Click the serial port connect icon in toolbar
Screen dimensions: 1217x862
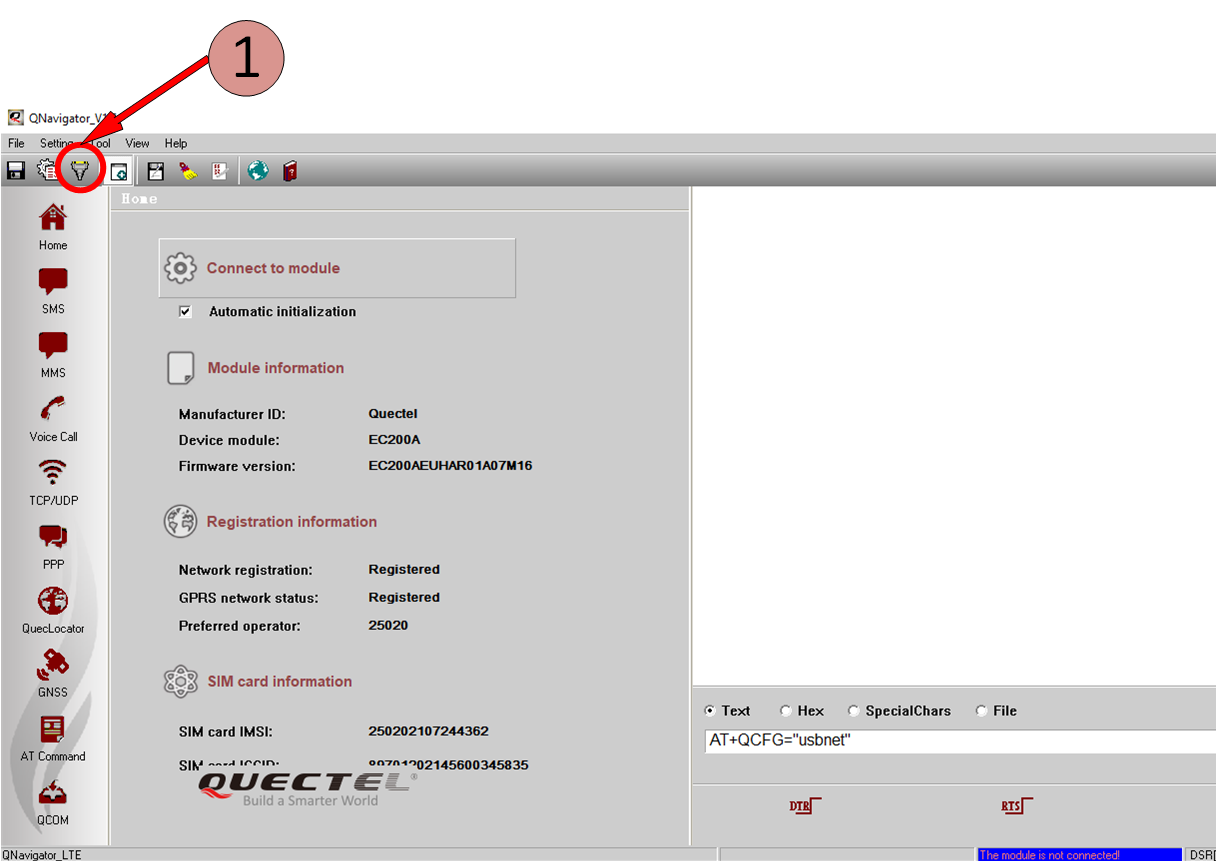click(80, 171)
